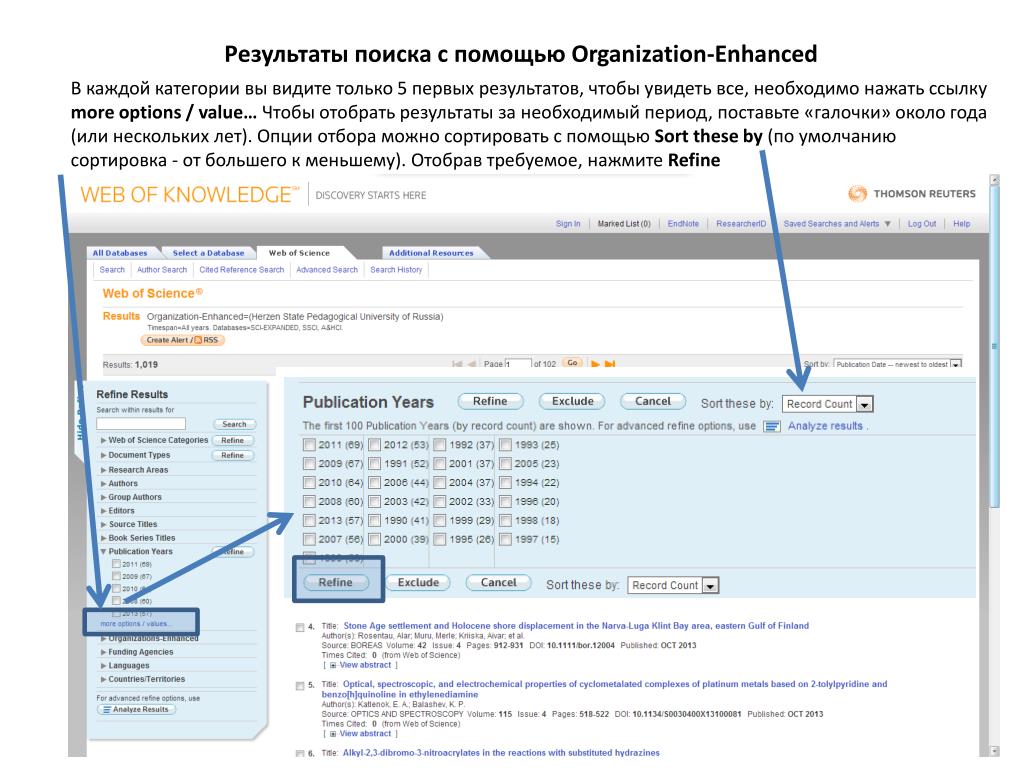1024x768 pixels.
Task: Mark the checkbox for result record 4
Action: pyautogui.click(x=300, y=627)
